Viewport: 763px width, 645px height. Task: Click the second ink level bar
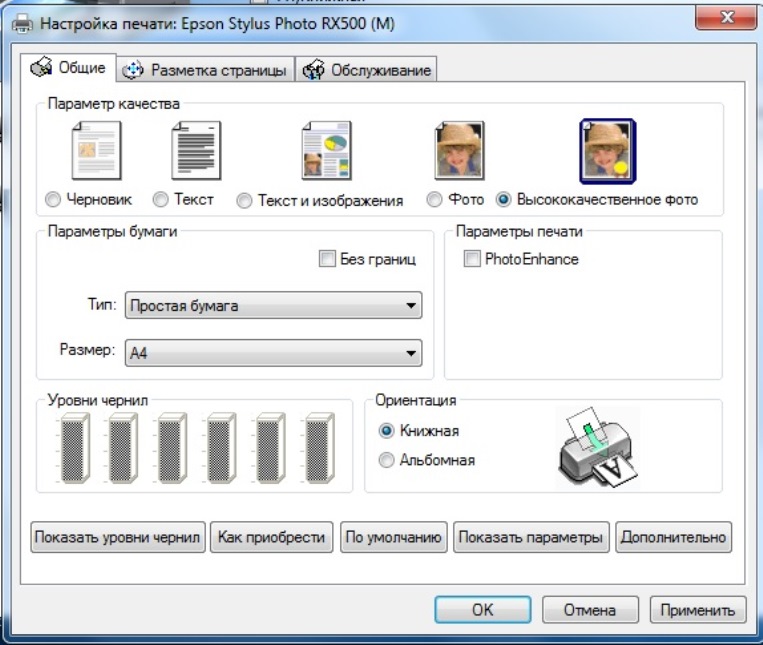point(123,448)
